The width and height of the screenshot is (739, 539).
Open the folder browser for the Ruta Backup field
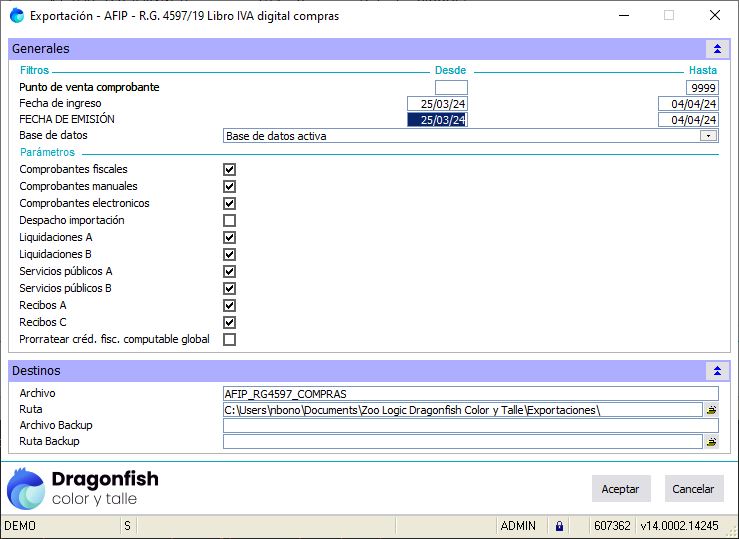pos(711,442)
